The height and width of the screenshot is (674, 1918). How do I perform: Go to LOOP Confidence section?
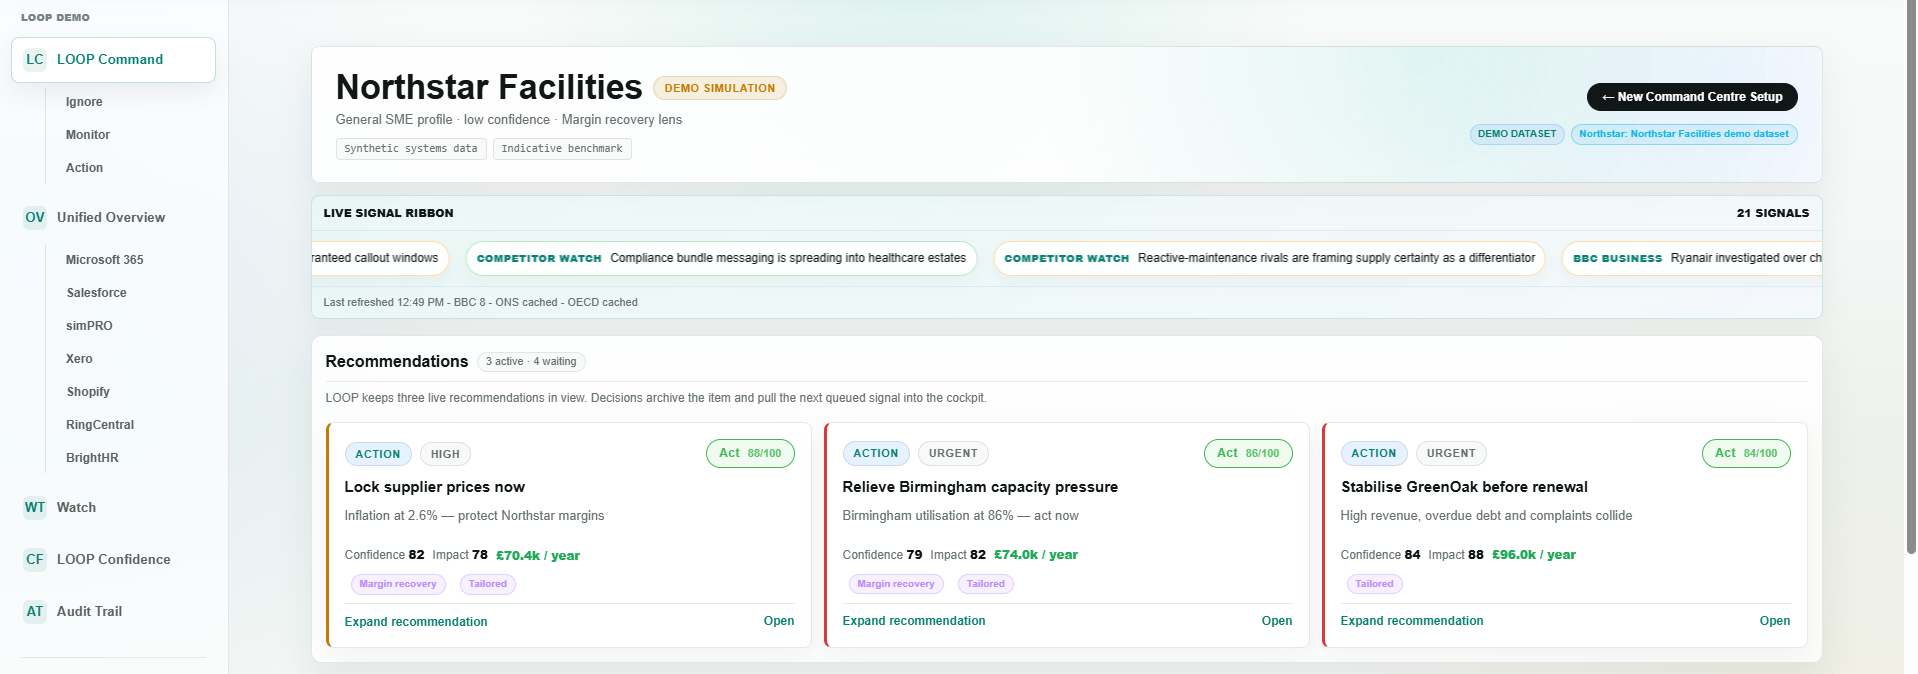[113, 559]
